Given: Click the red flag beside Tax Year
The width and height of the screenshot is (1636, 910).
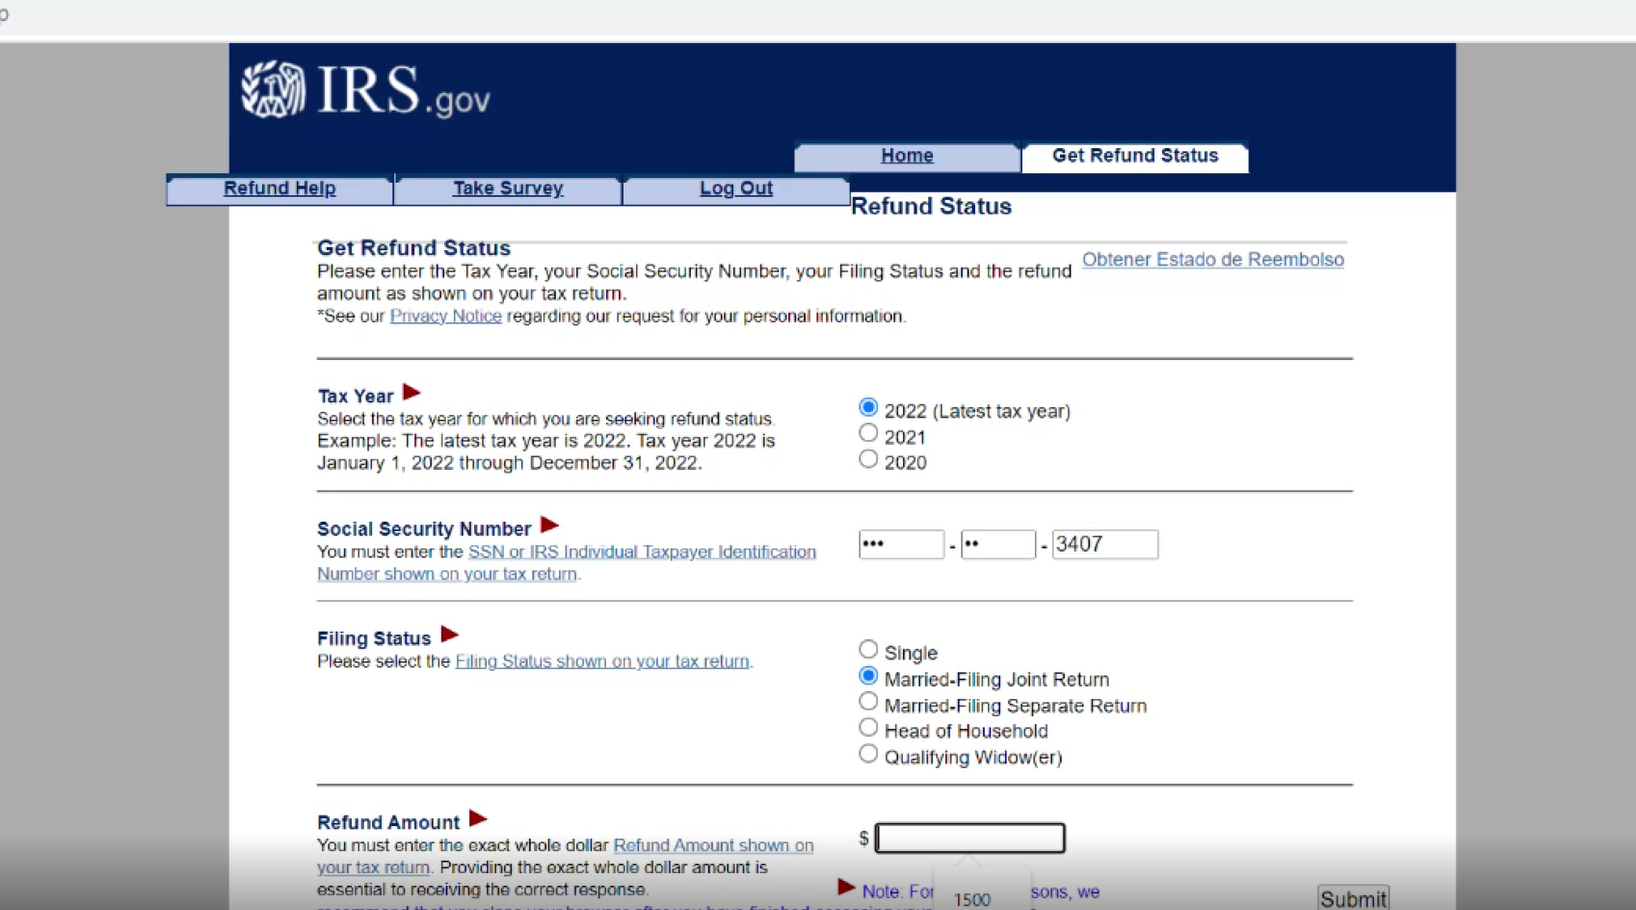Looking at the screenshot, I should click(x=411, y=392).
